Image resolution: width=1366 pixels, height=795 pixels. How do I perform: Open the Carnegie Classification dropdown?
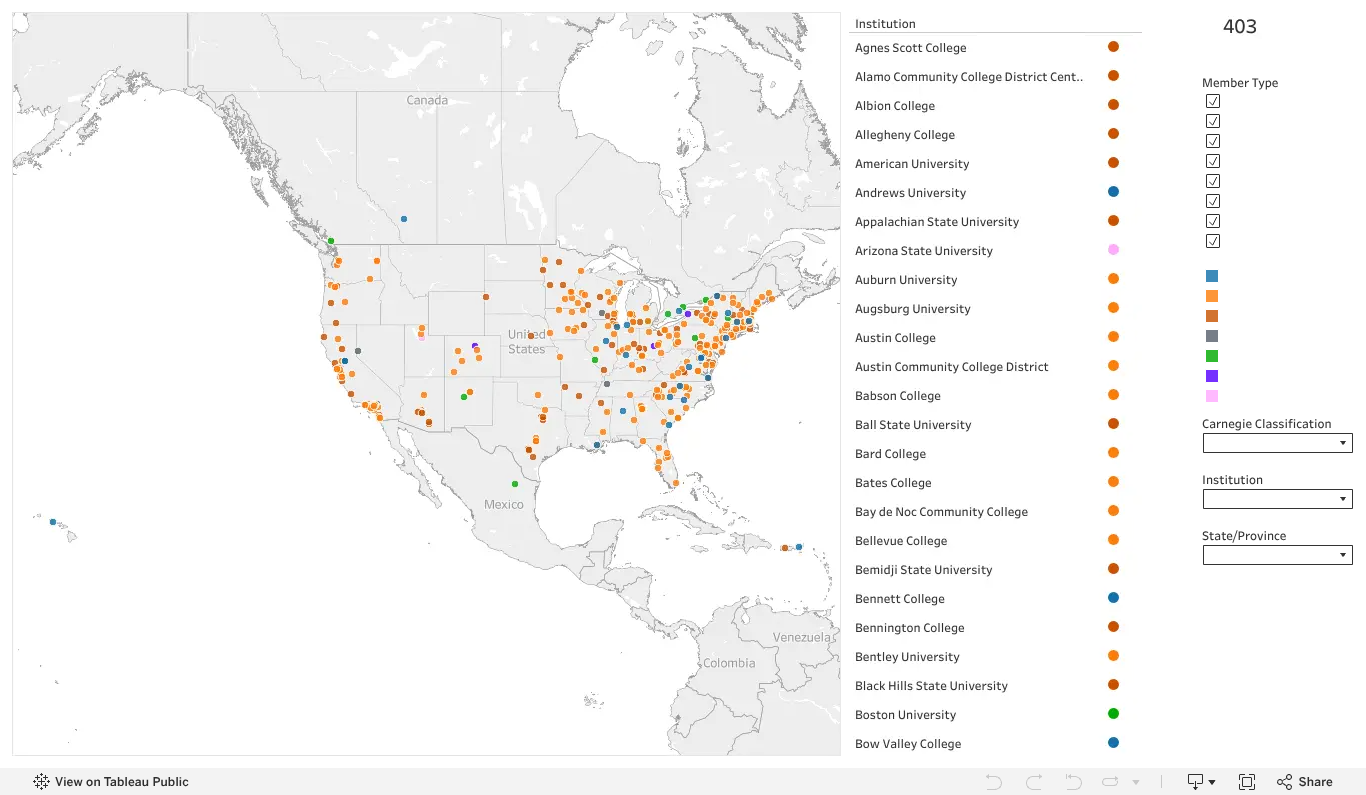tap(1277, 443)
